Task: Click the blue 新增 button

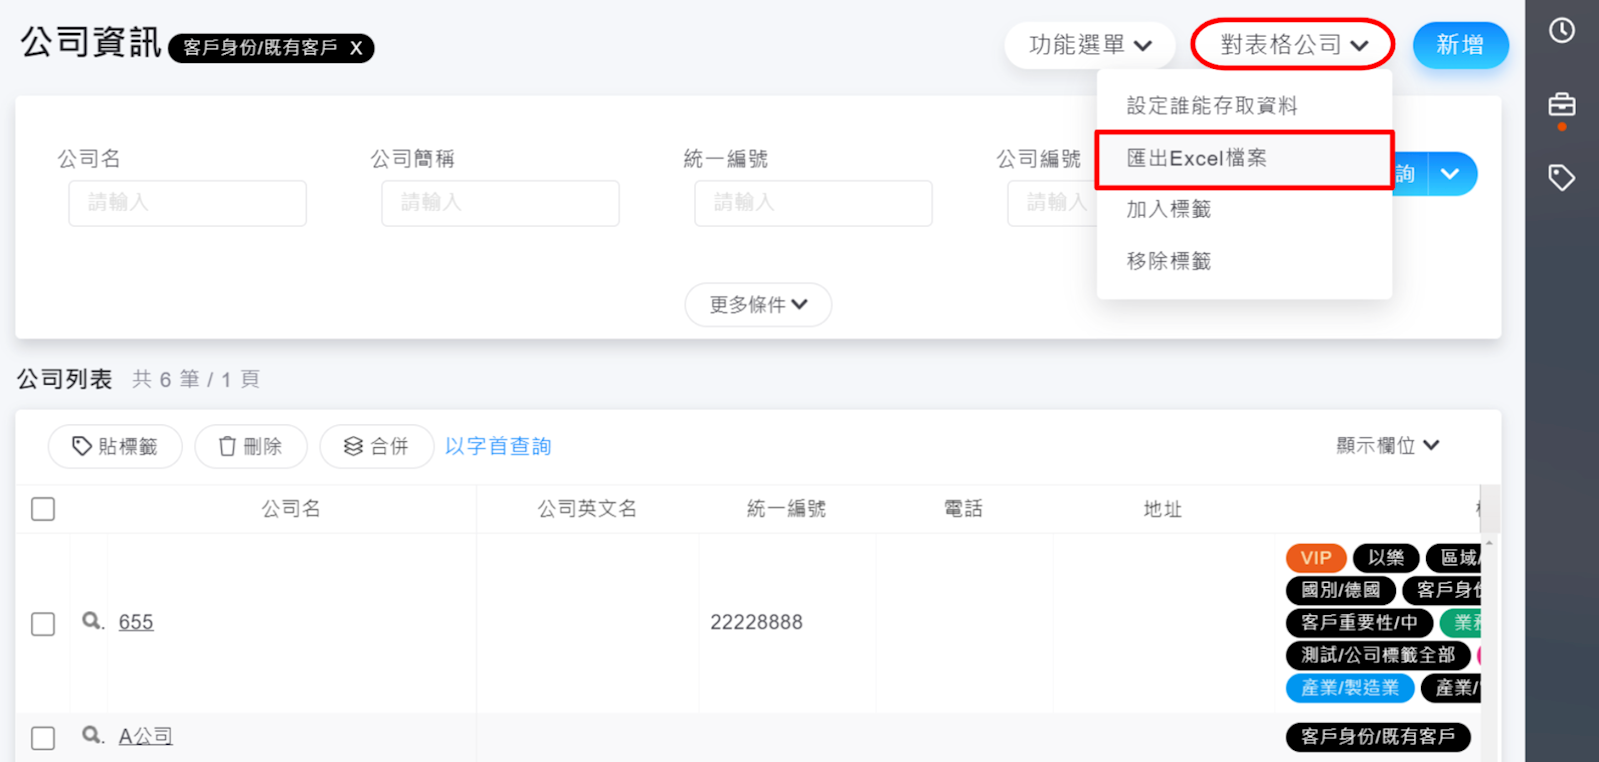Action: point(1460,45)
